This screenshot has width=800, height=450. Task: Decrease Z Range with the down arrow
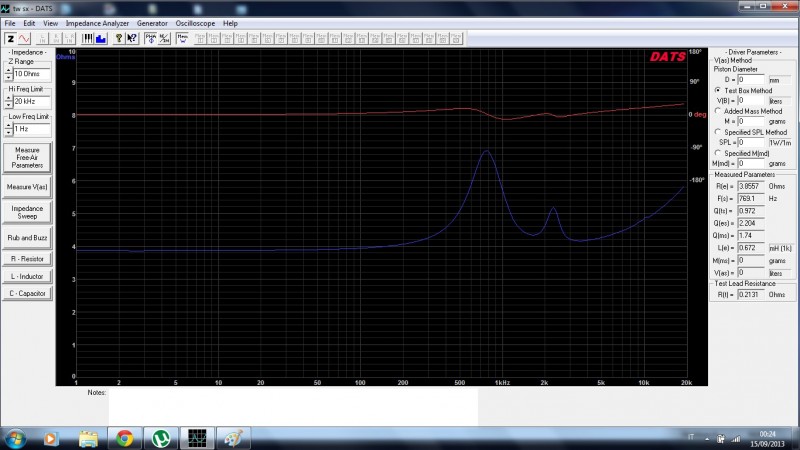(x=8, y=77)
